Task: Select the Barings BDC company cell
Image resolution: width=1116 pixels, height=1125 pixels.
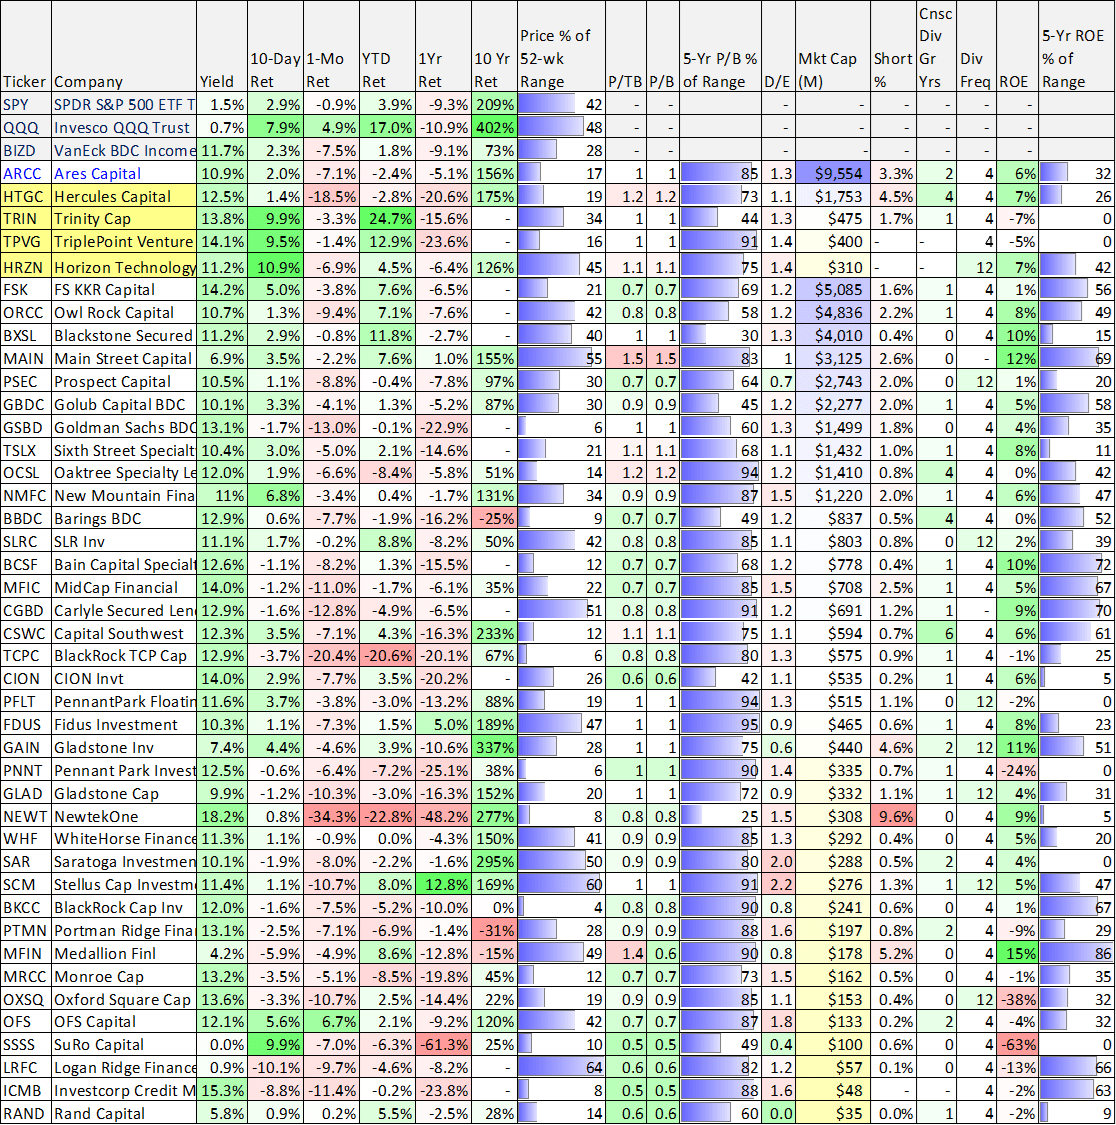Action: coord(123,519)
